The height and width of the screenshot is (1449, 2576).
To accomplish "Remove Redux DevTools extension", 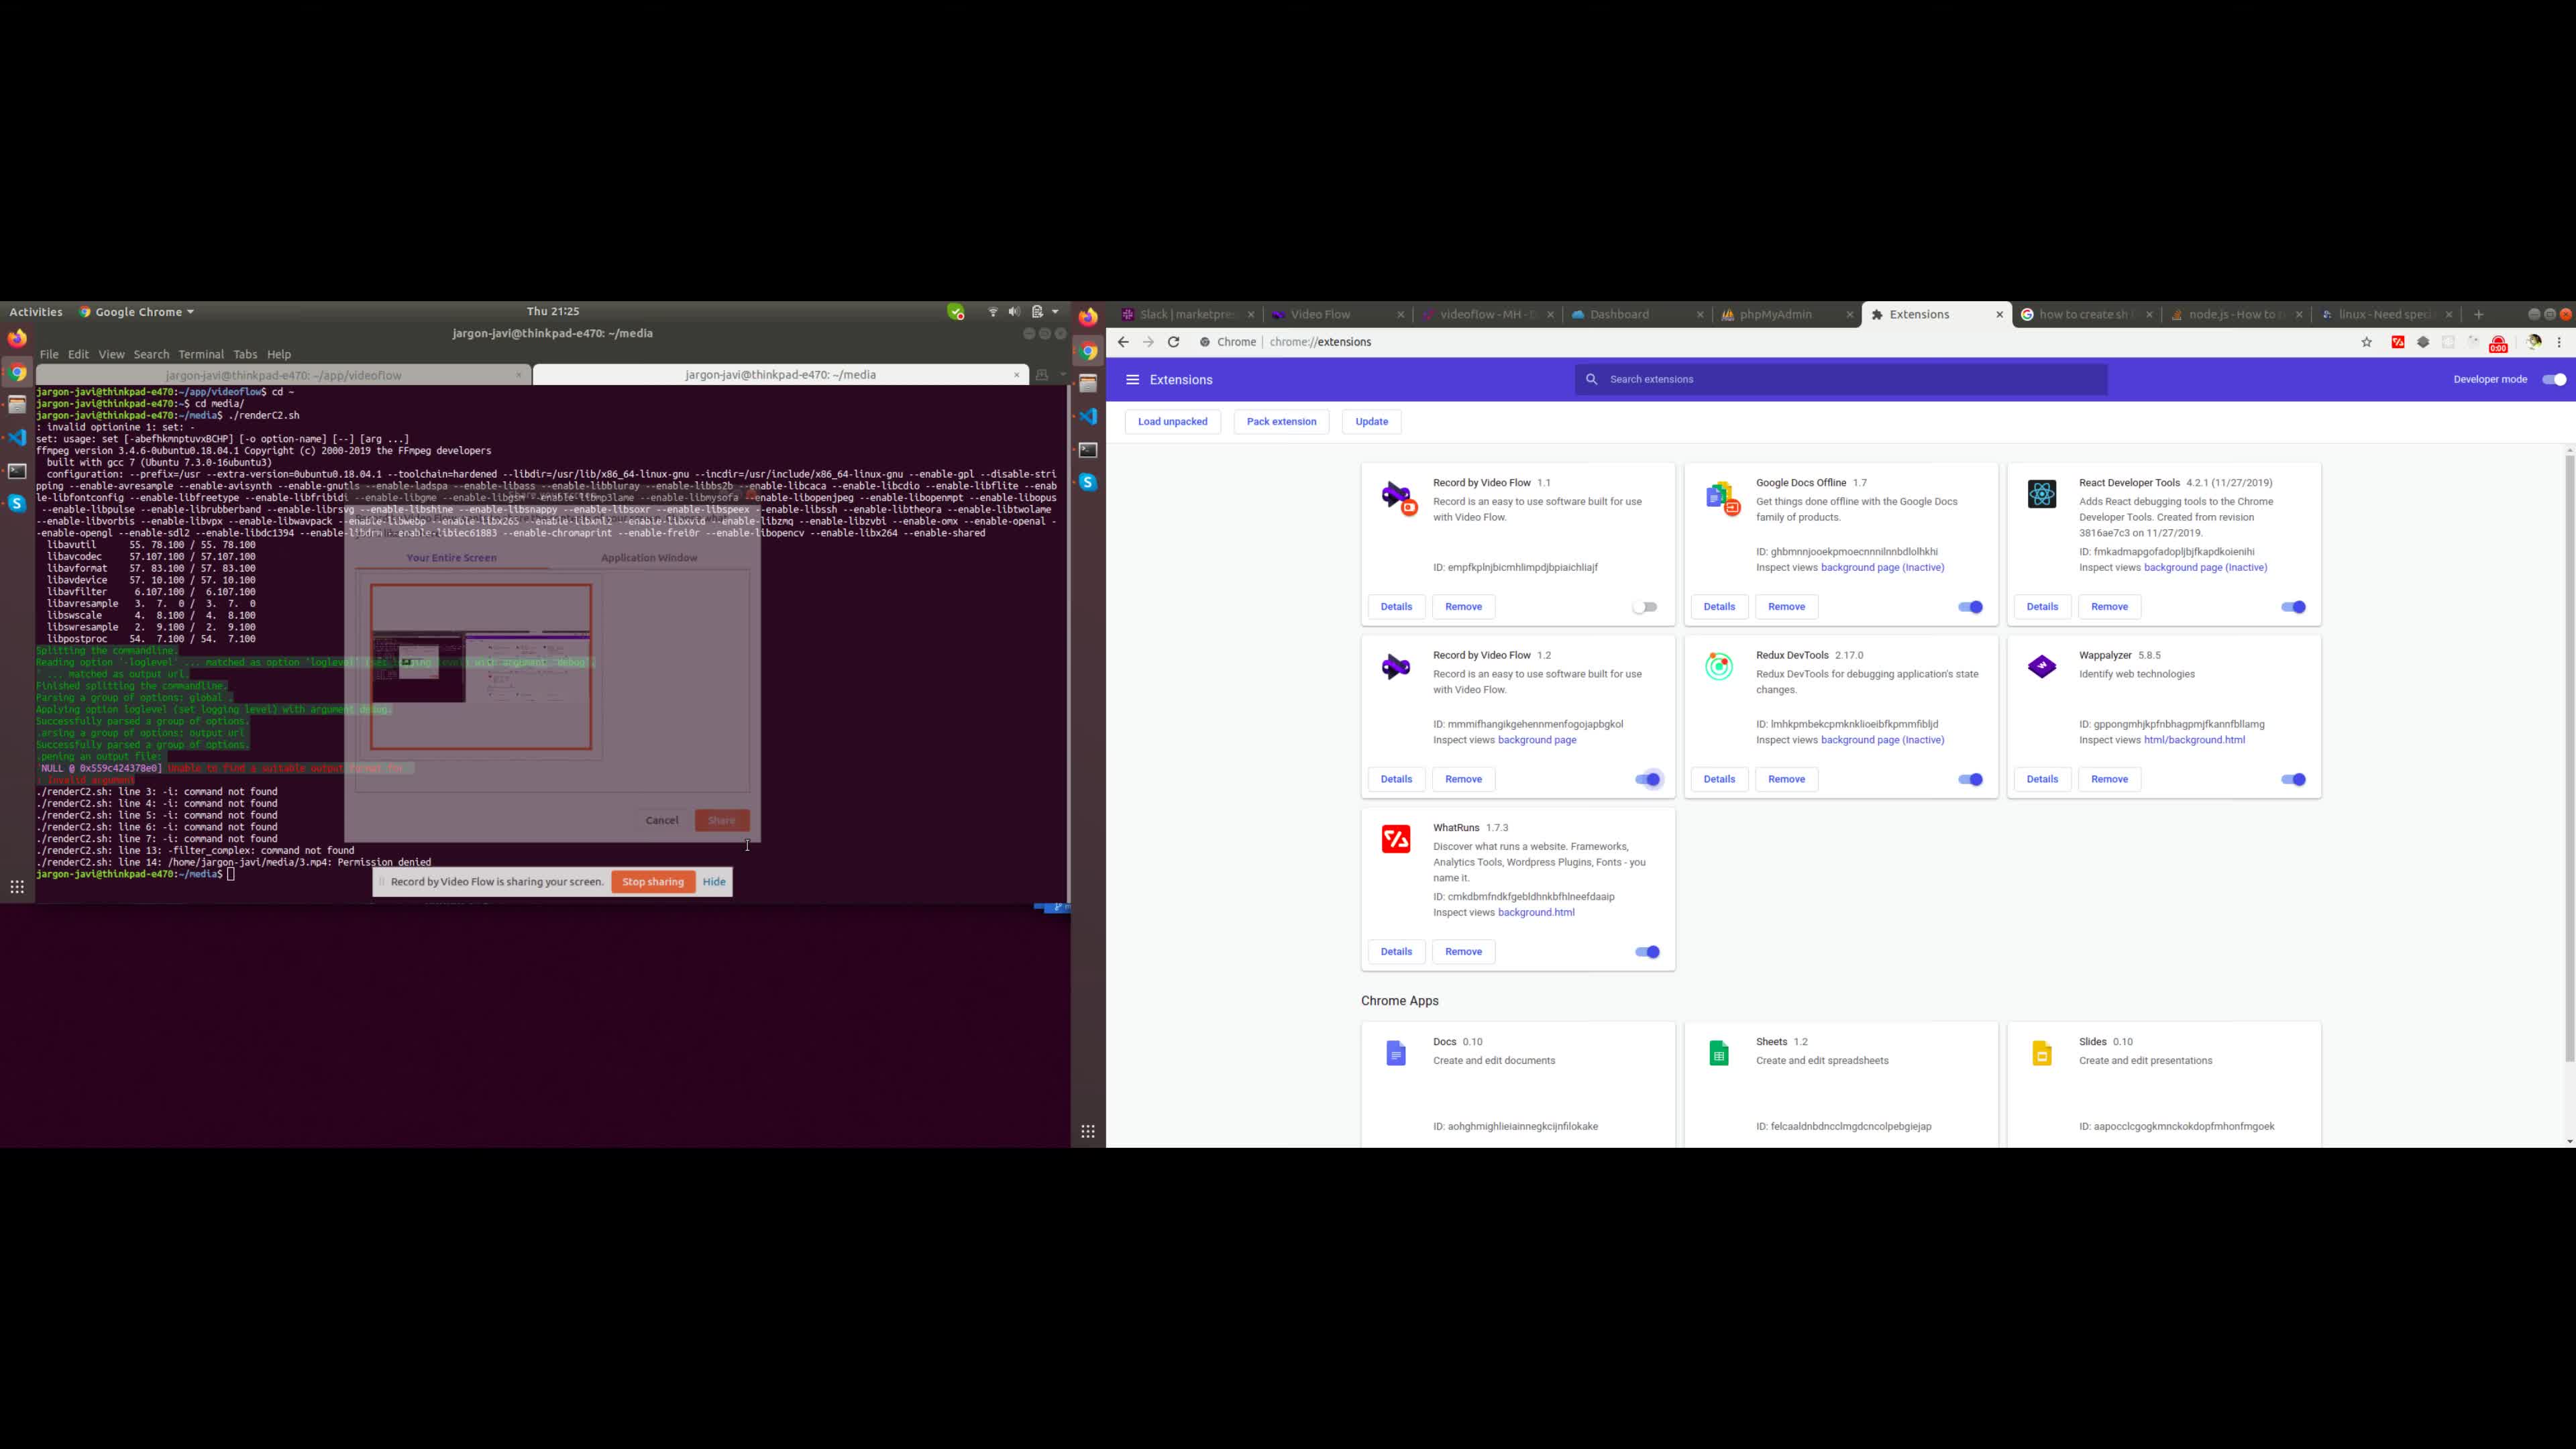I will [x=1786, y=779].
